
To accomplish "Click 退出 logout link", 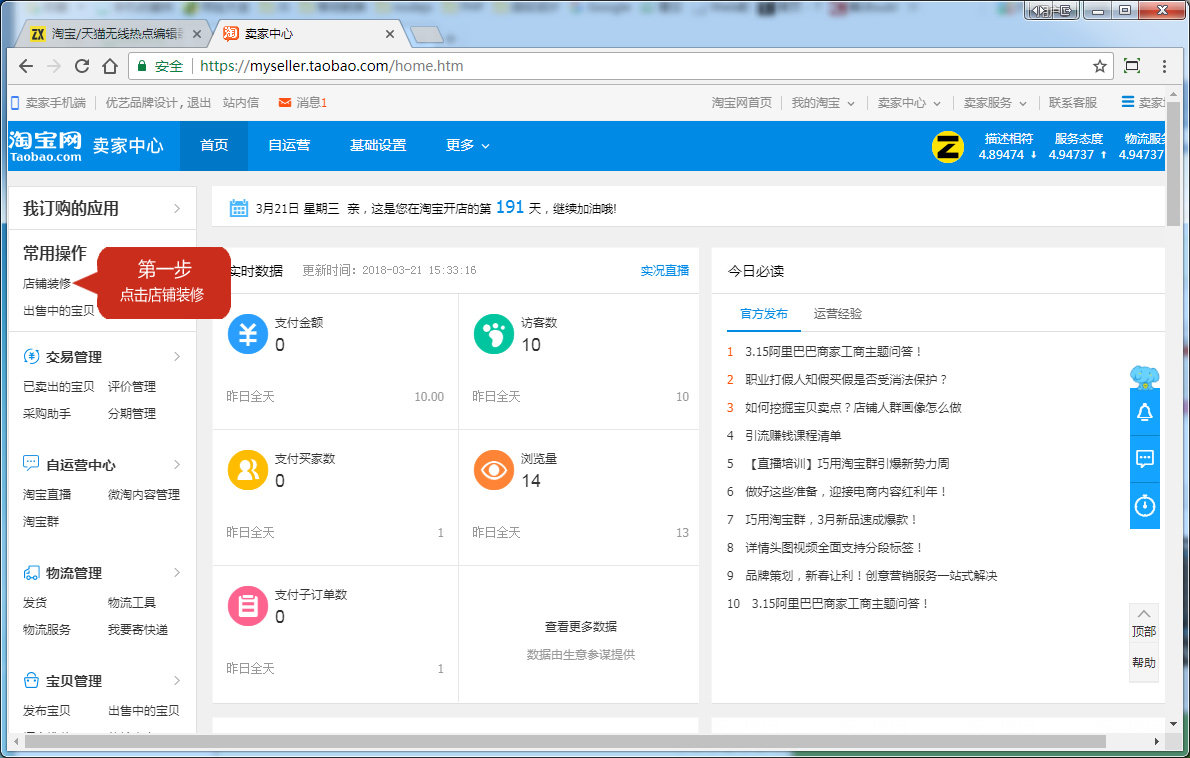I will click(x=199, y=102).
